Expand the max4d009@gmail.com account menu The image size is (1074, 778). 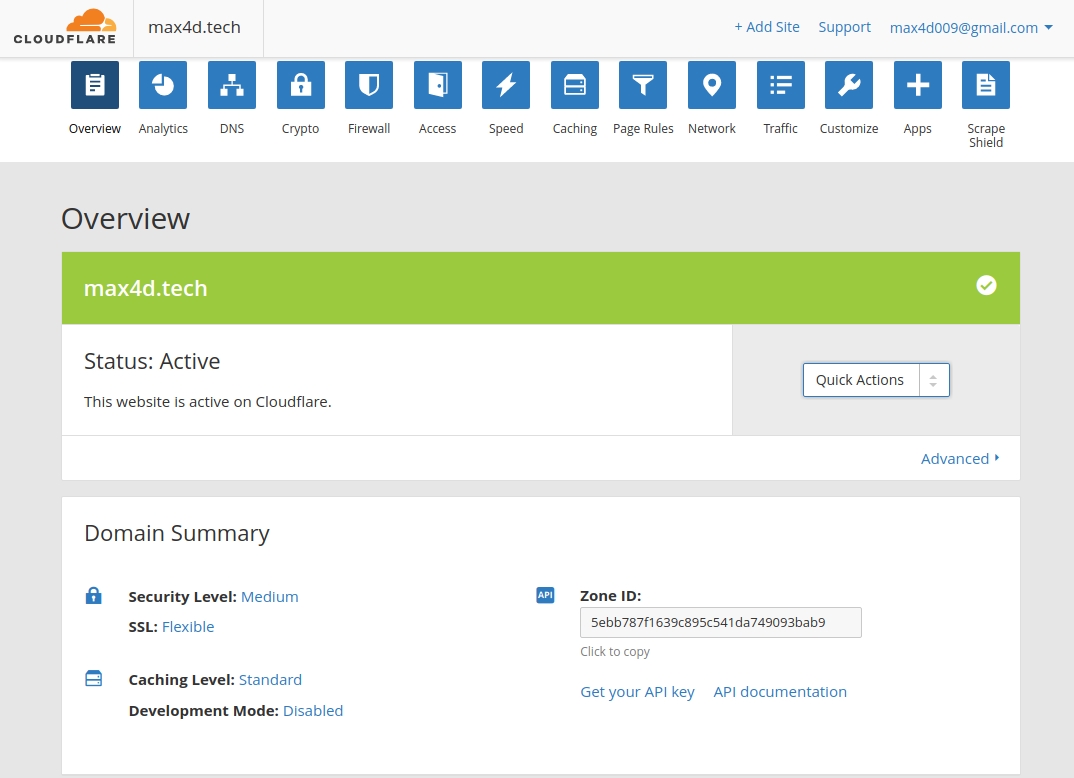[971, 27]
